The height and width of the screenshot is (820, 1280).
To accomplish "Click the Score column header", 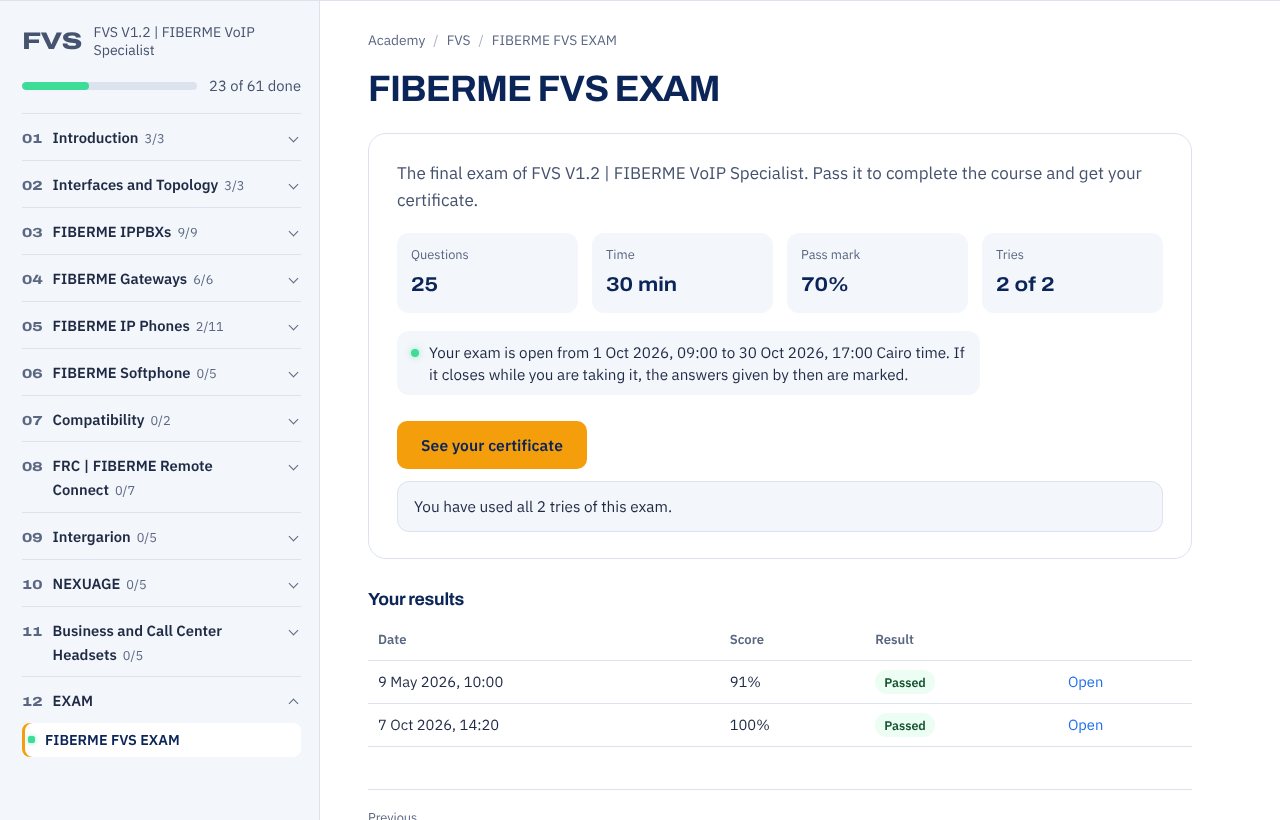I will click(747, 640).
